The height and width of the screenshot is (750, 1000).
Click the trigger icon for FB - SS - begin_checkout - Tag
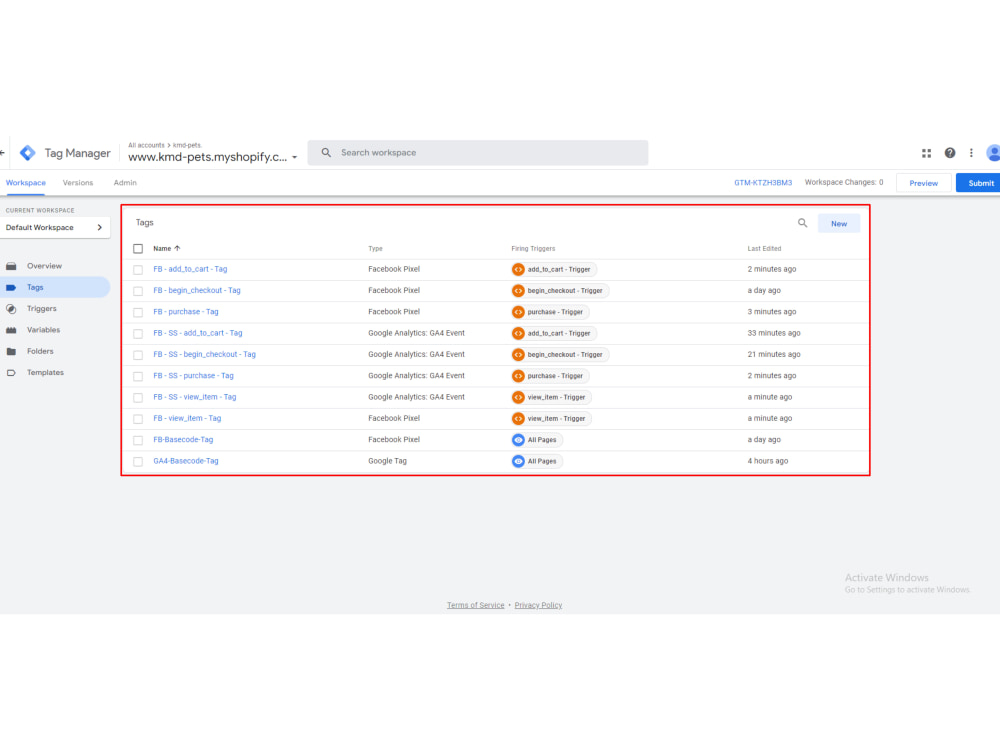[x=518, y=355]
